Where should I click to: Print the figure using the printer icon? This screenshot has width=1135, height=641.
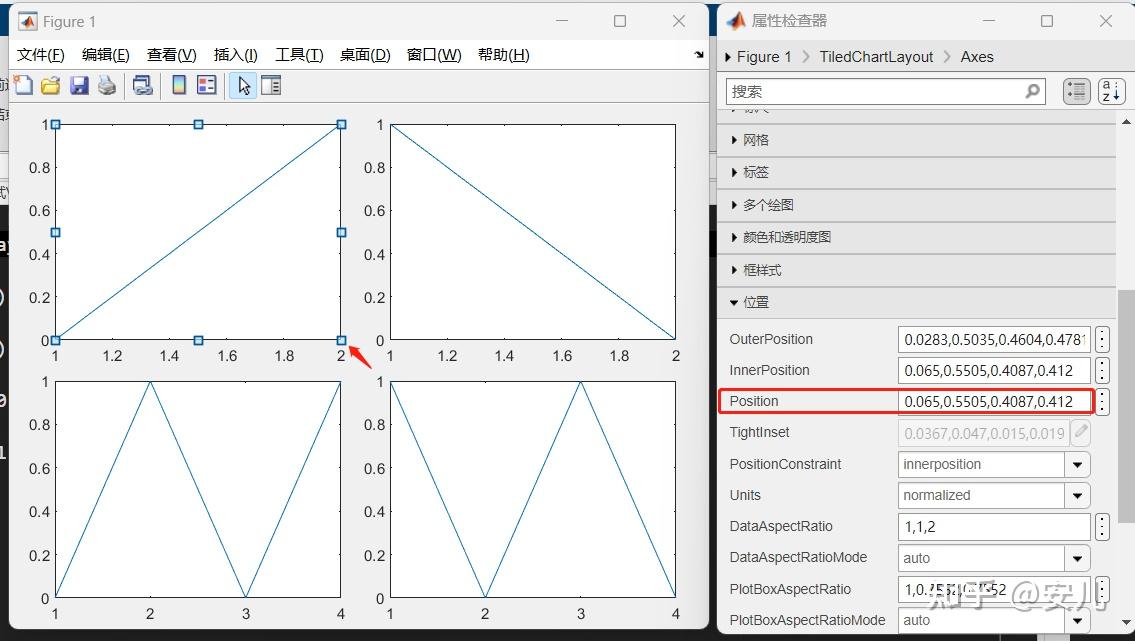(x=106, y=85)
